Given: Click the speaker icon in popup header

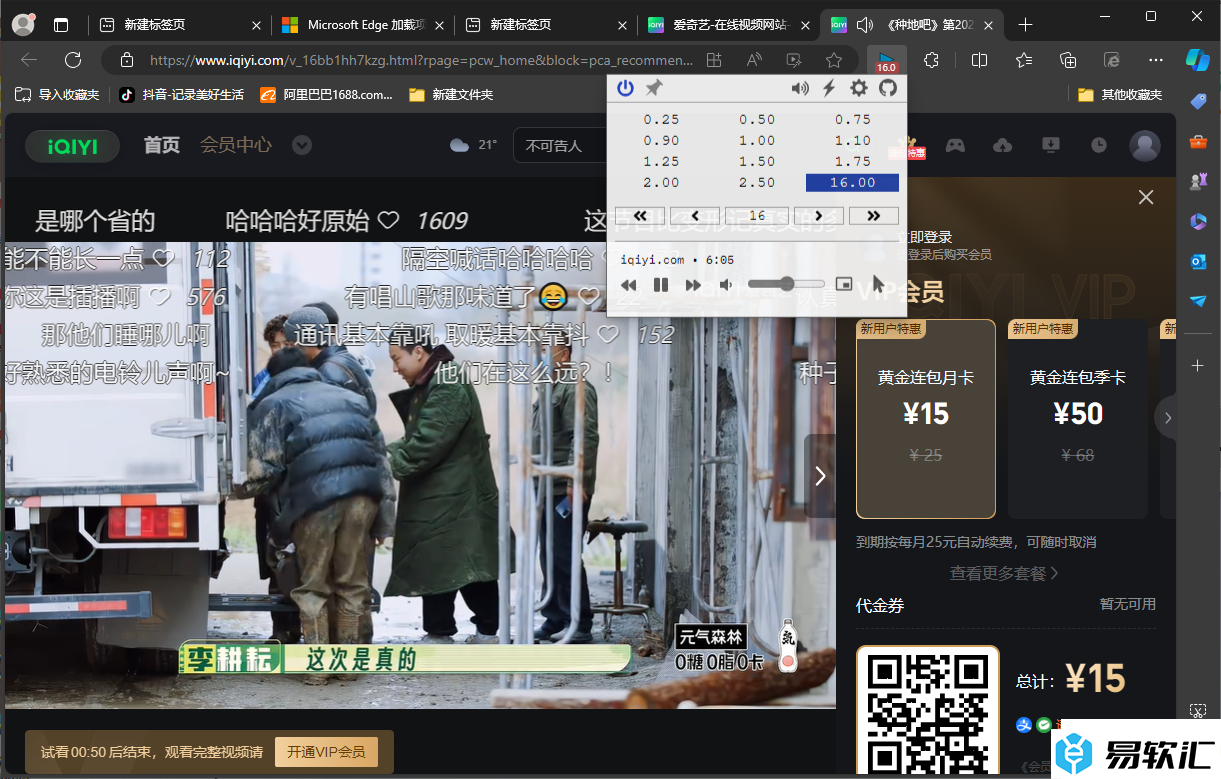Looking at the screenshot, I should pyautogui.click(x=800, y=88).
